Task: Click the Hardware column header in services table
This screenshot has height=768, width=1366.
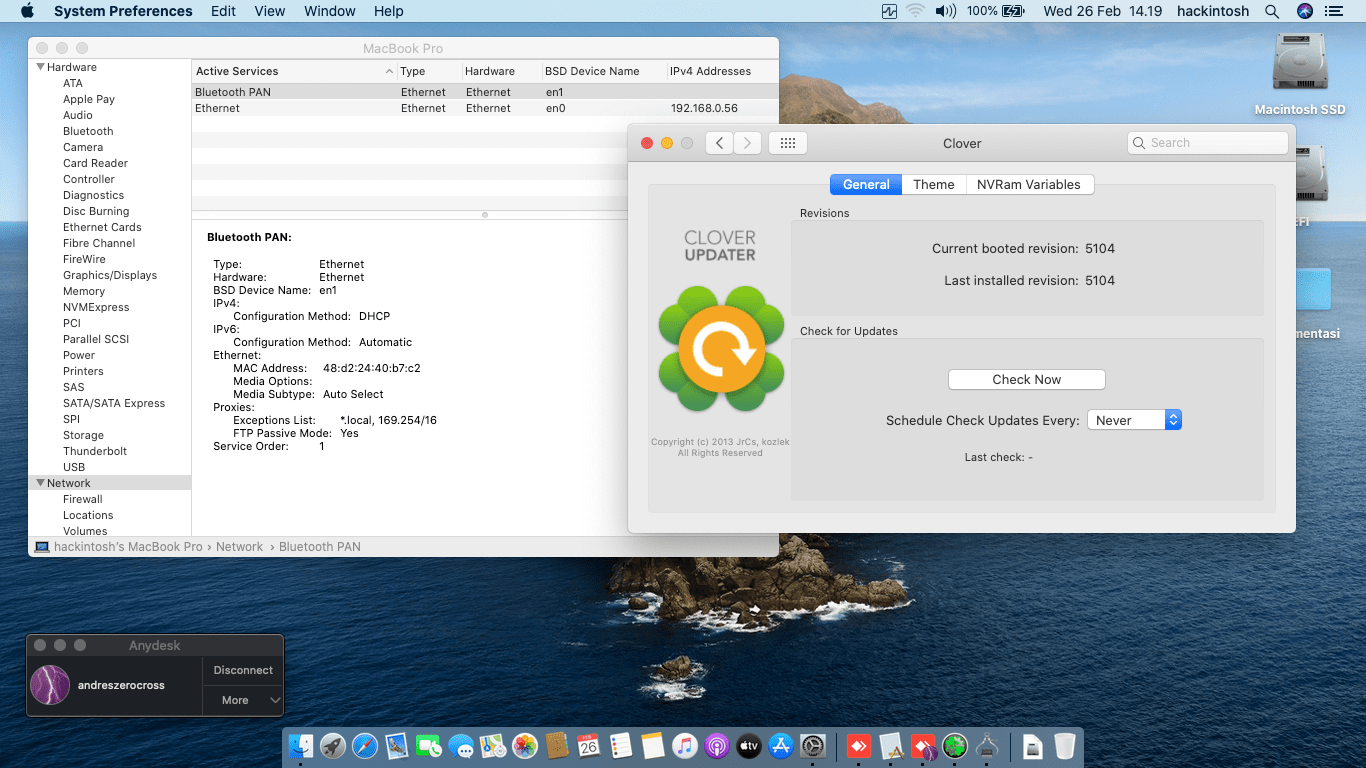Action: [502, 71]
